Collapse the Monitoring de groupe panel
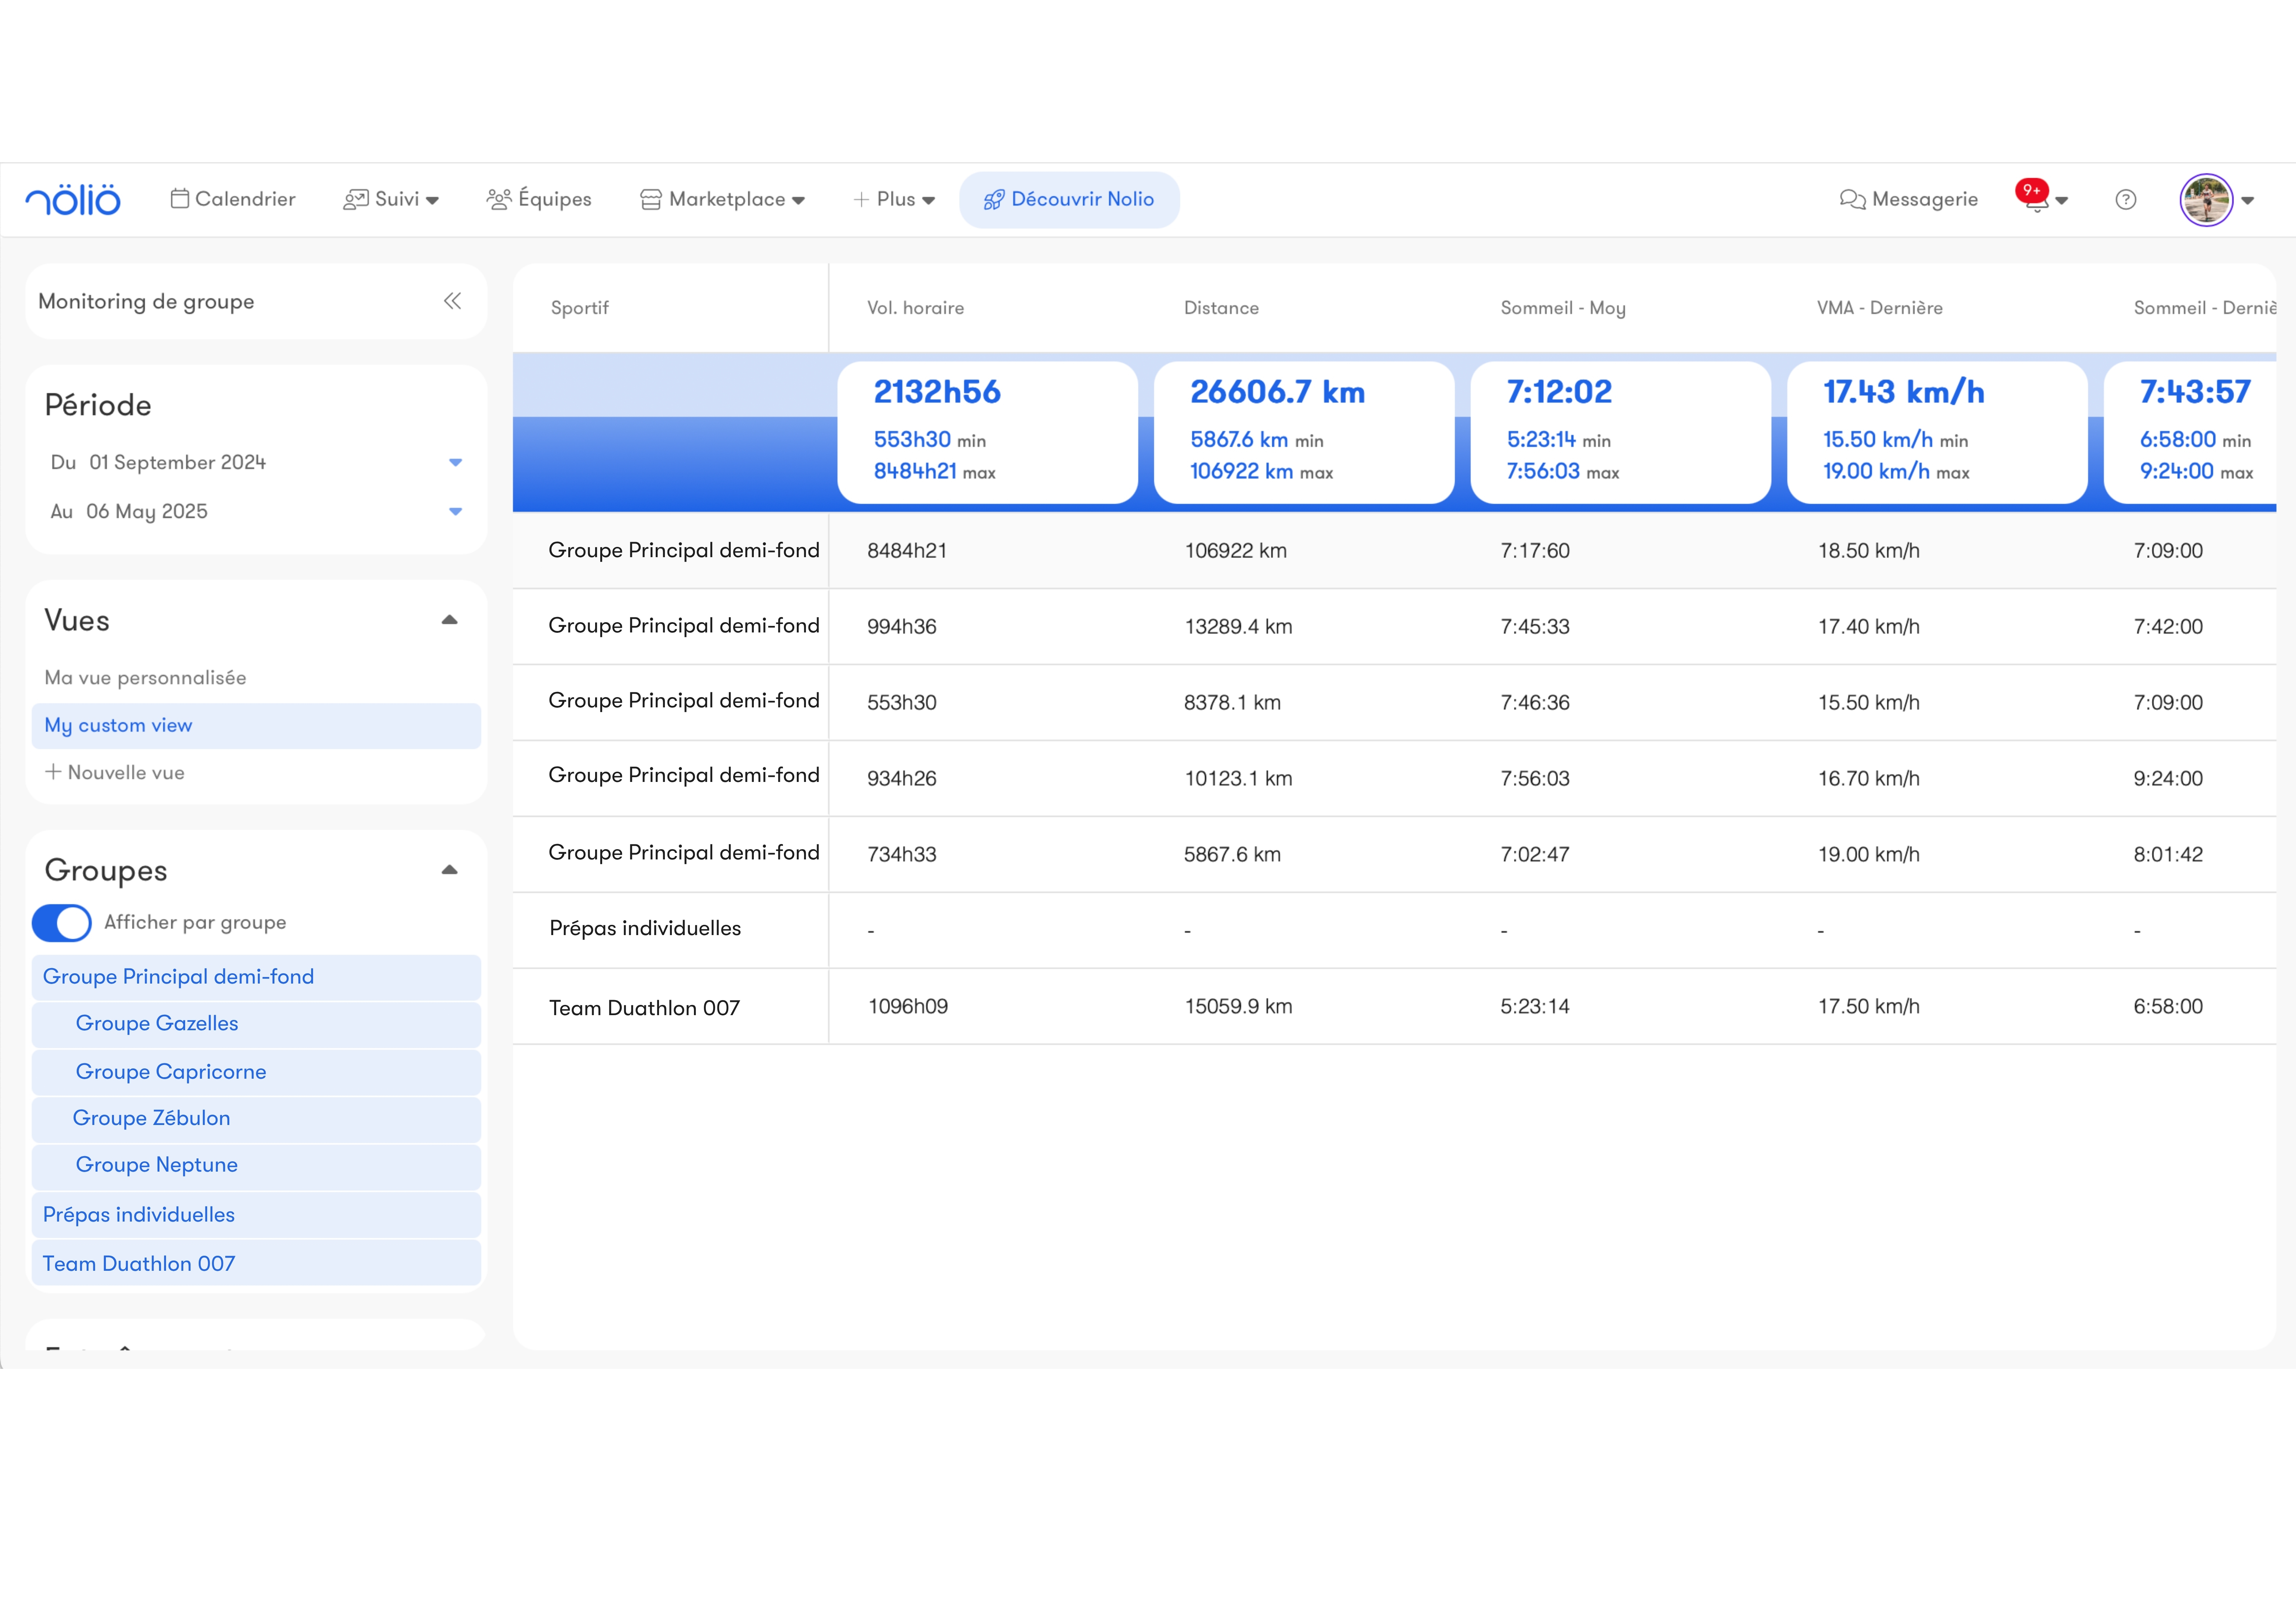Screen dimensions: 2296x1623 (452, 301)
